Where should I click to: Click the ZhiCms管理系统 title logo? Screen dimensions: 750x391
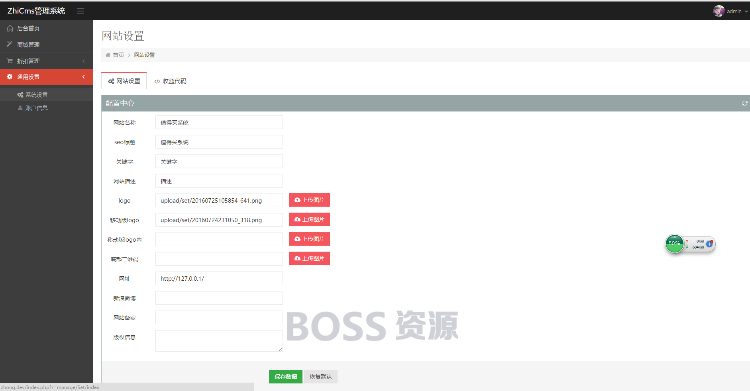pos(36,11)
